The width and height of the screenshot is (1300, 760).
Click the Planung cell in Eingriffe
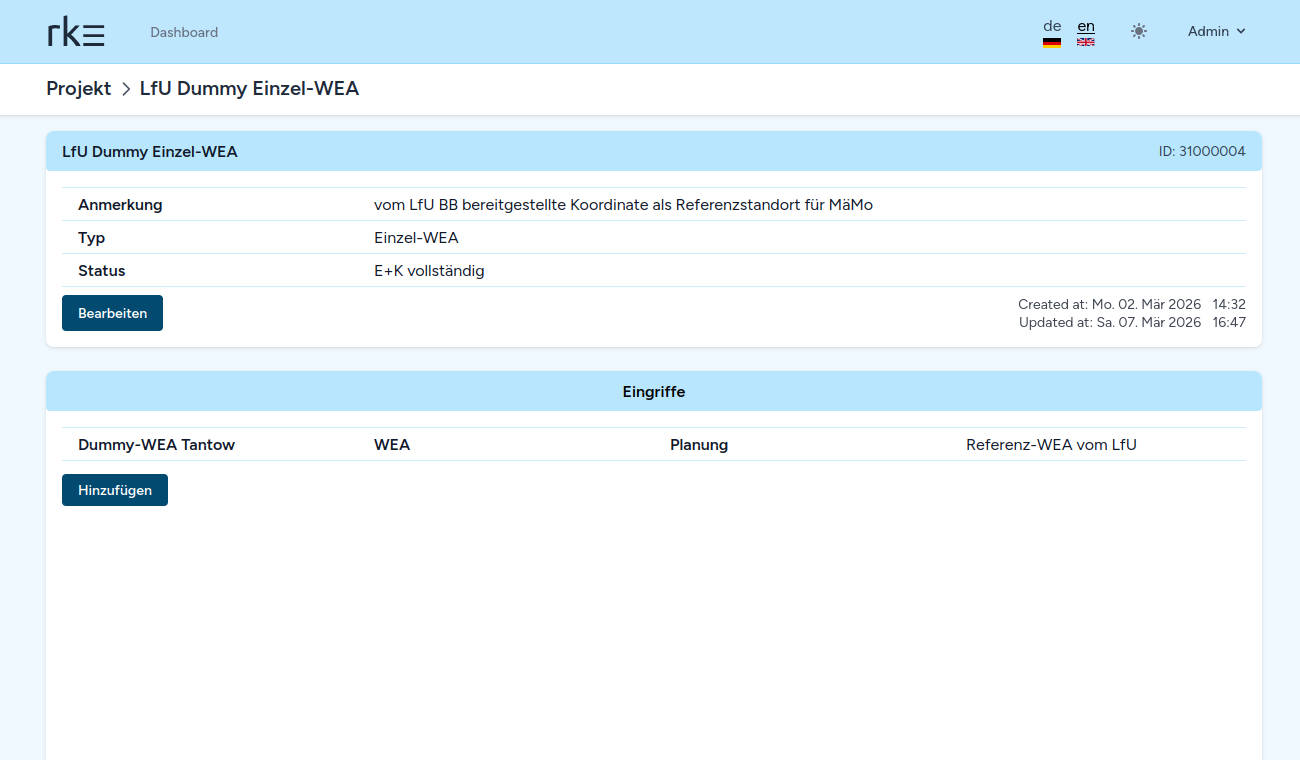pyautogui.click(x=699, y=445)
